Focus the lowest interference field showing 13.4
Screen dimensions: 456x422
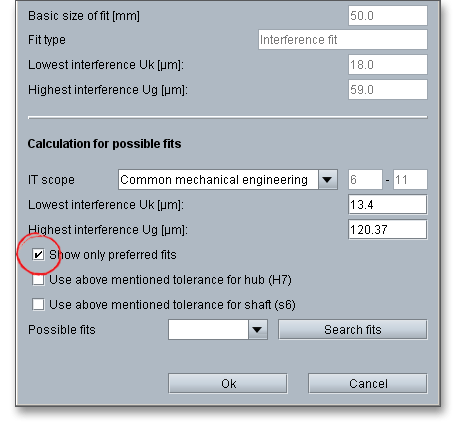click(388, 204)
